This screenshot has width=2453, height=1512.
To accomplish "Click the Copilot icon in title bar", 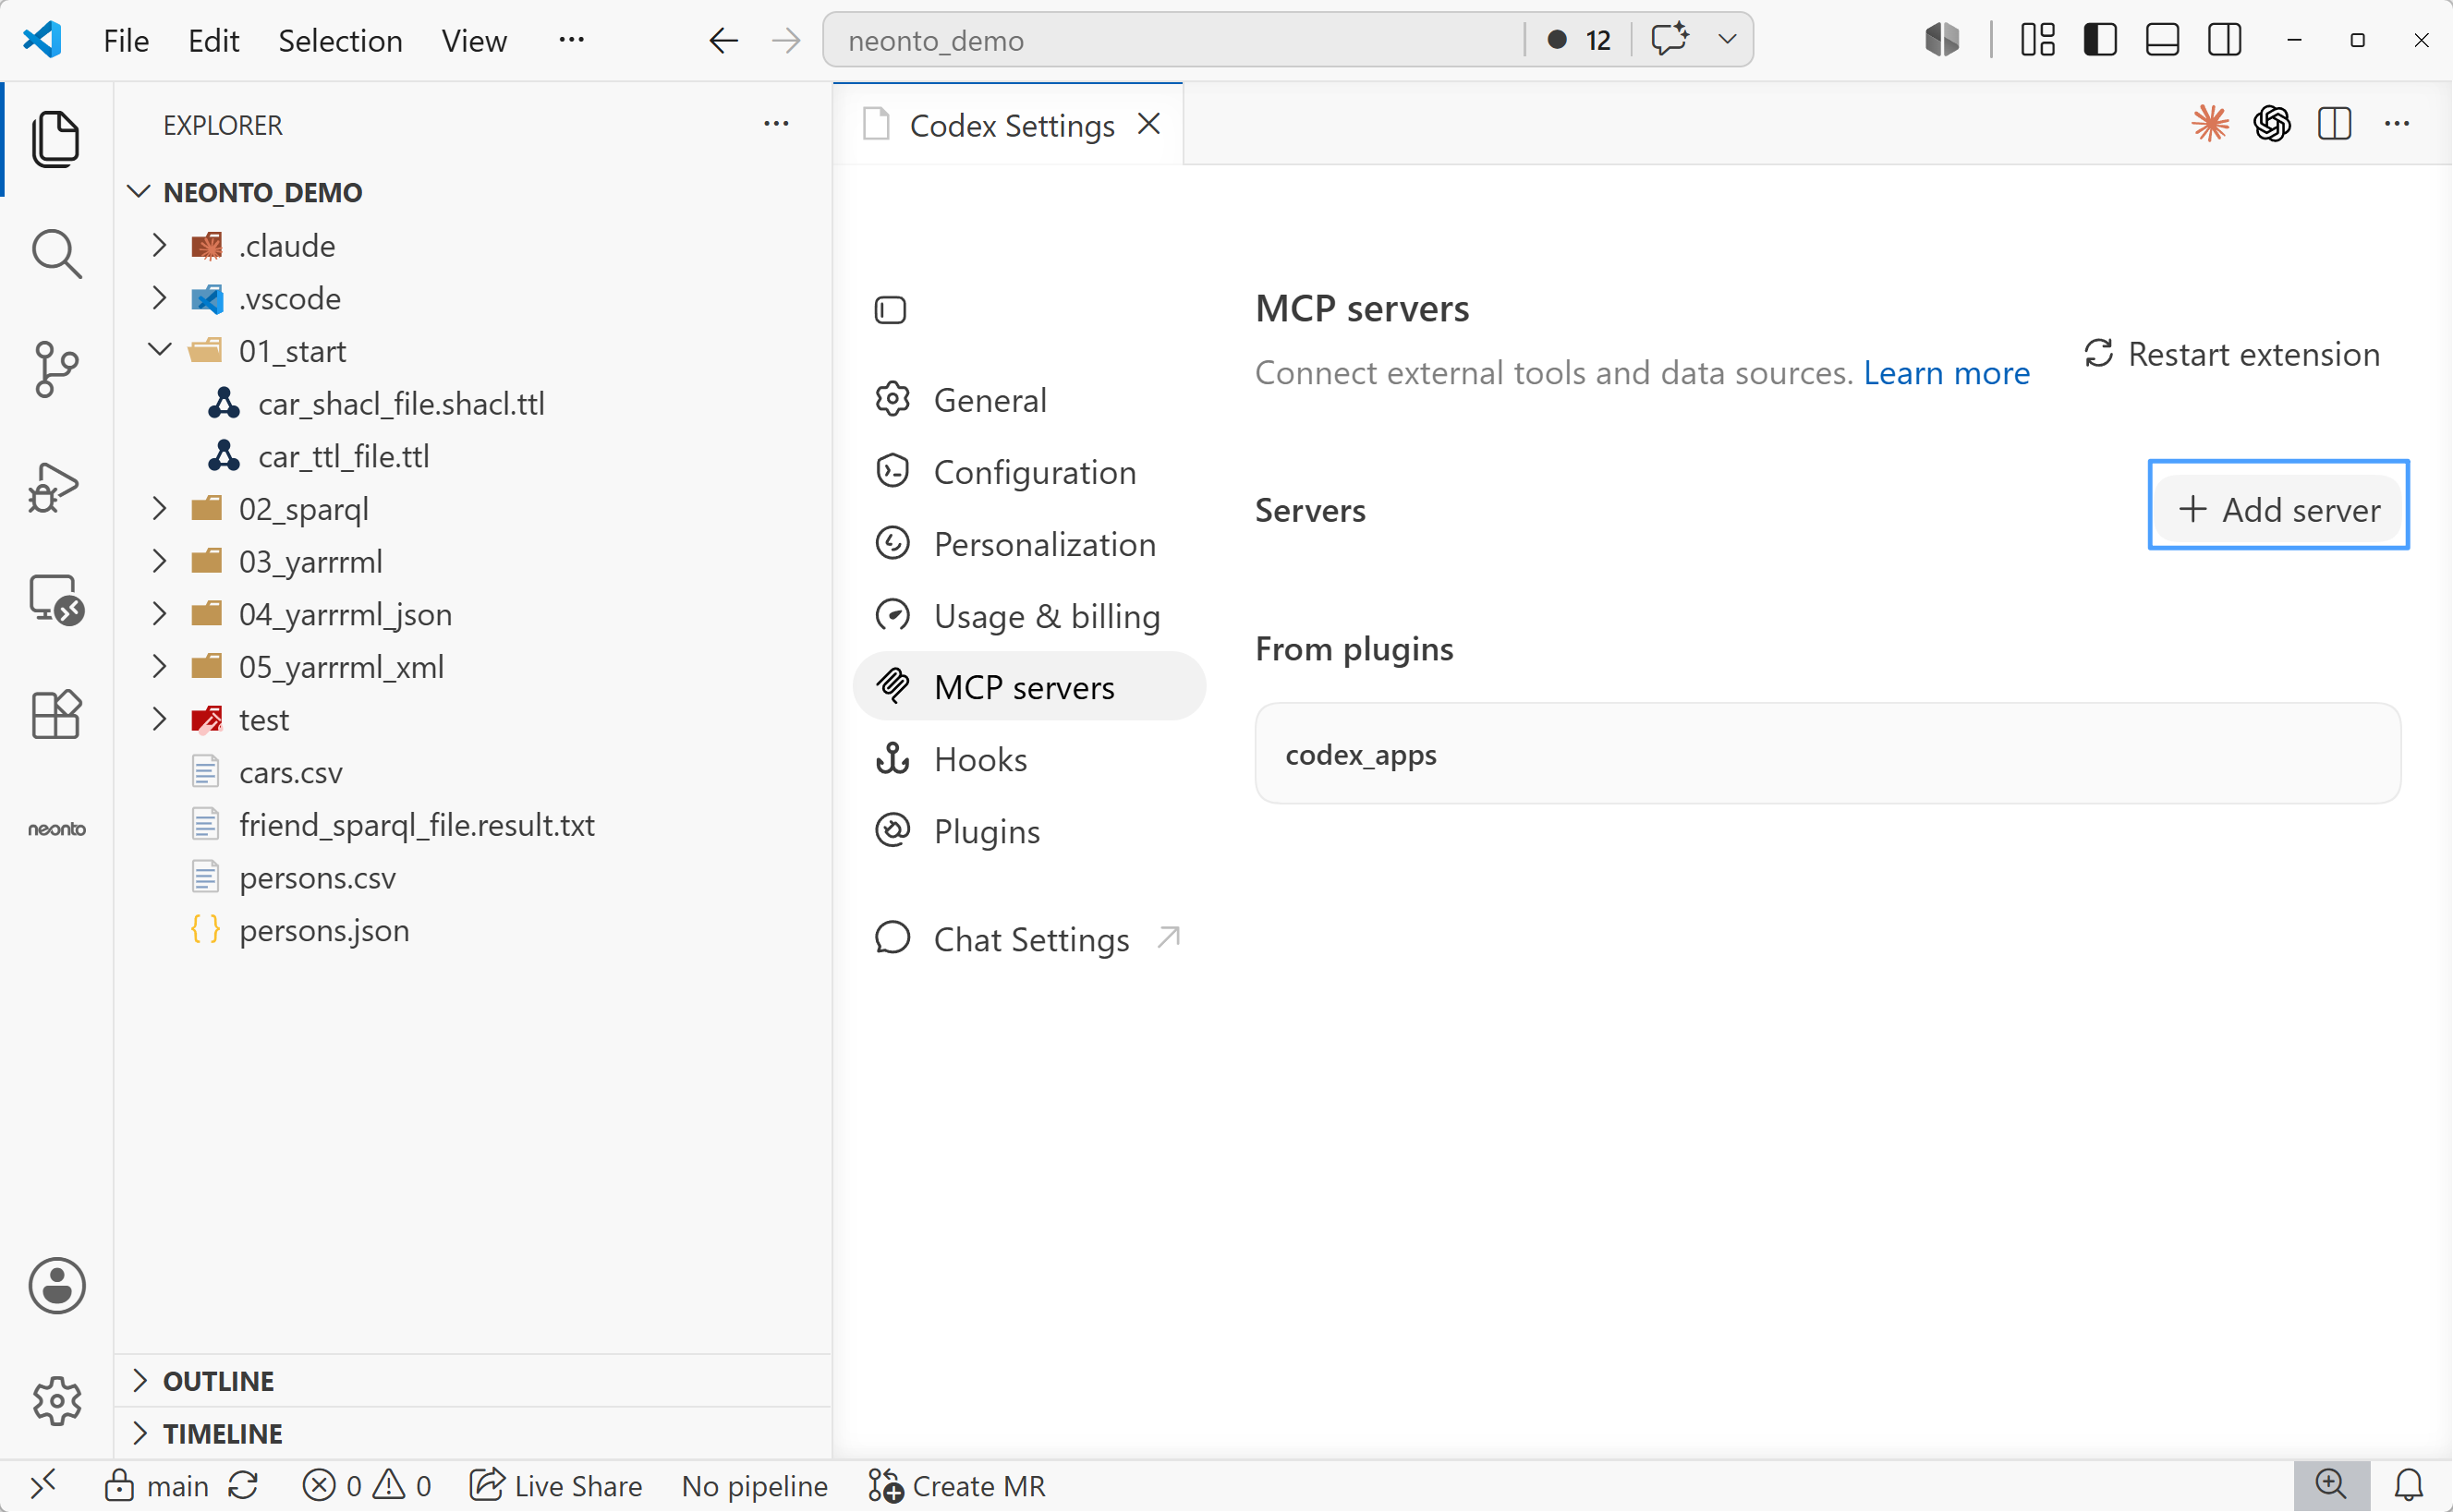I will point(1941,40).
